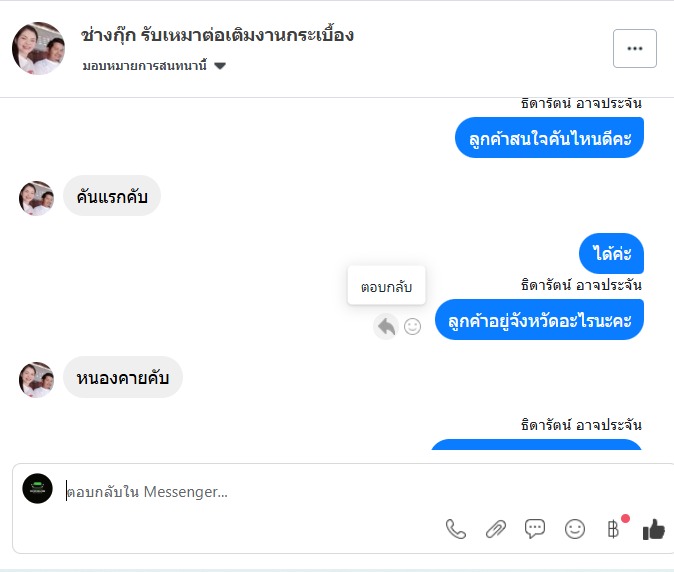The width and height of the screenshot is (674, 572).
Task: Click the phone call icon
Action: (x=456, y=529)
